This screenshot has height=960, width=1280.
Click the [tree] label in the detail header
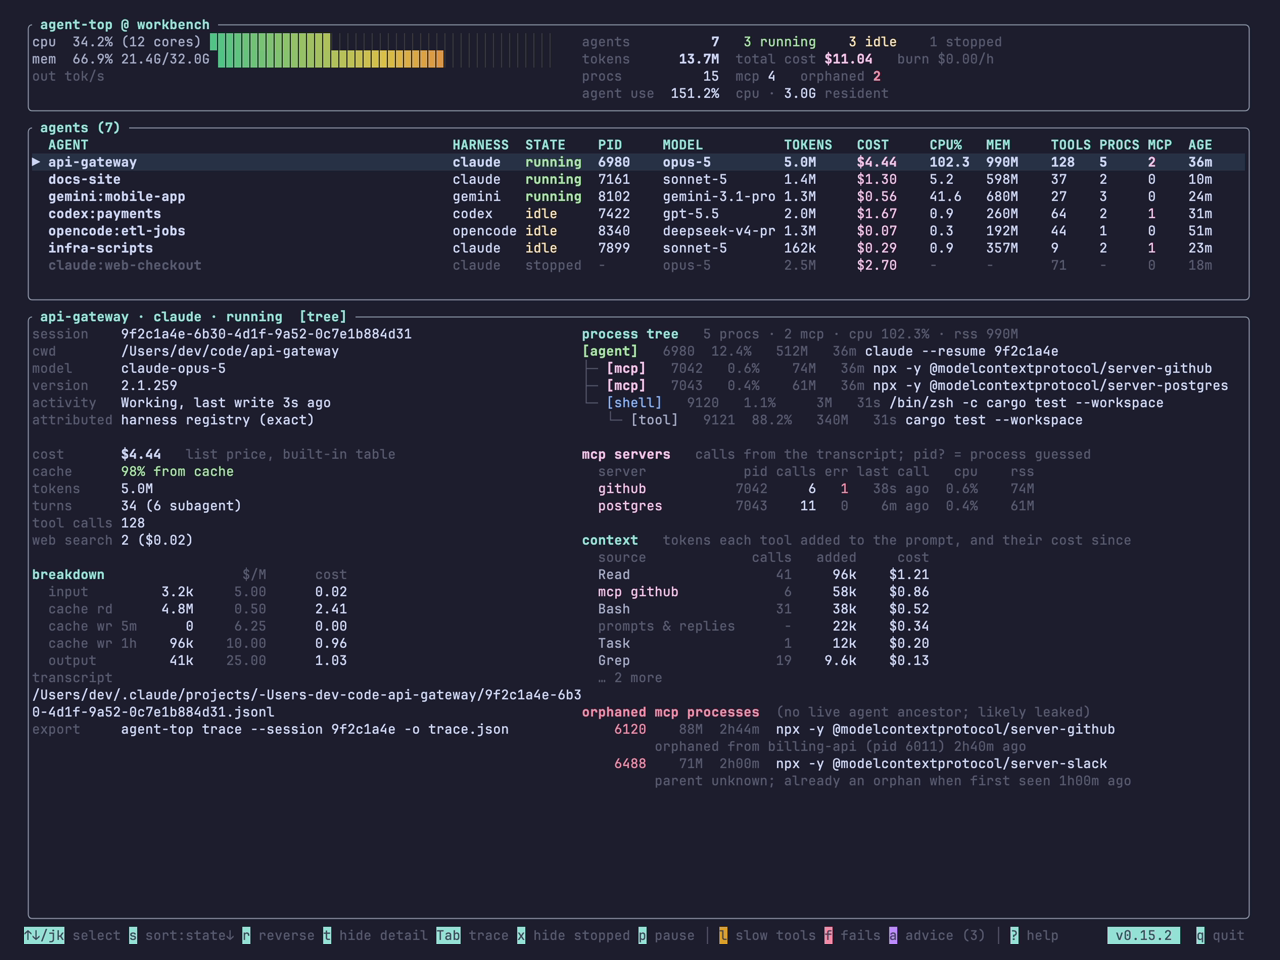[x=322, y=317]
